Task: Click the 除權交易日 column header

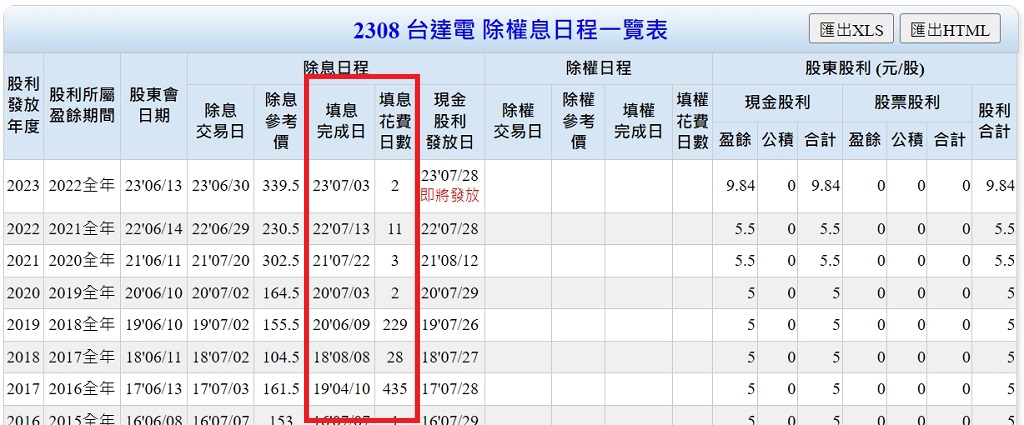Action: 518,121
